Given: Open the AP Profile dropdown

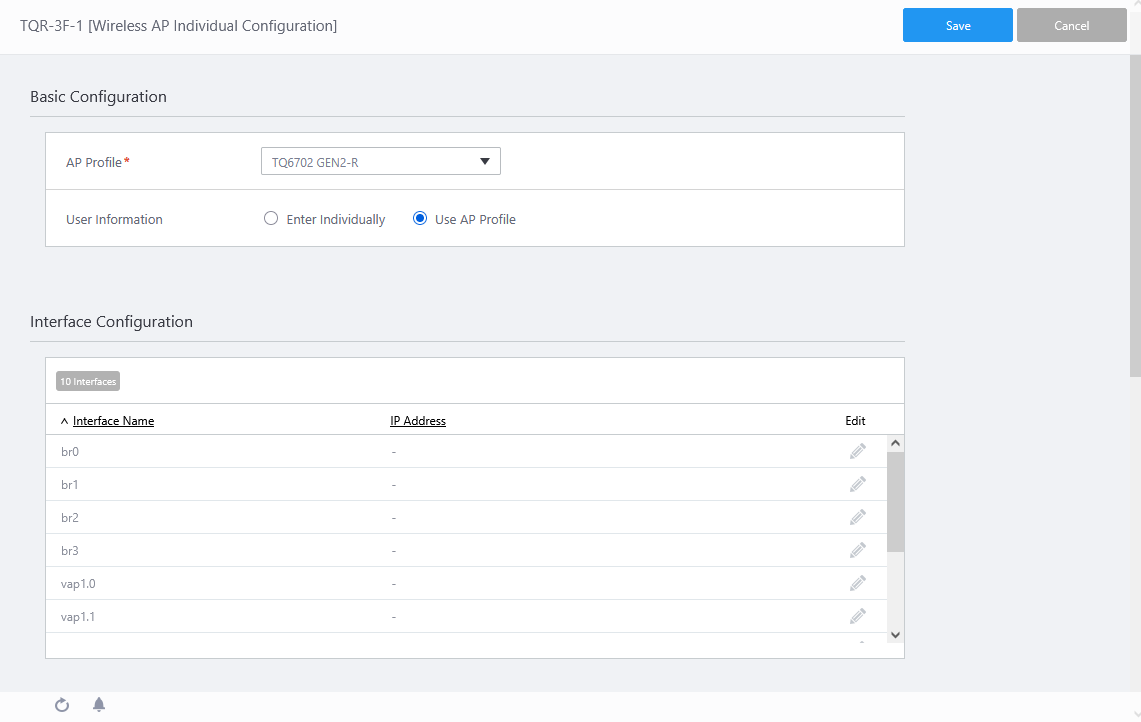Looking at the screenshot, I should tap(380, 161).
